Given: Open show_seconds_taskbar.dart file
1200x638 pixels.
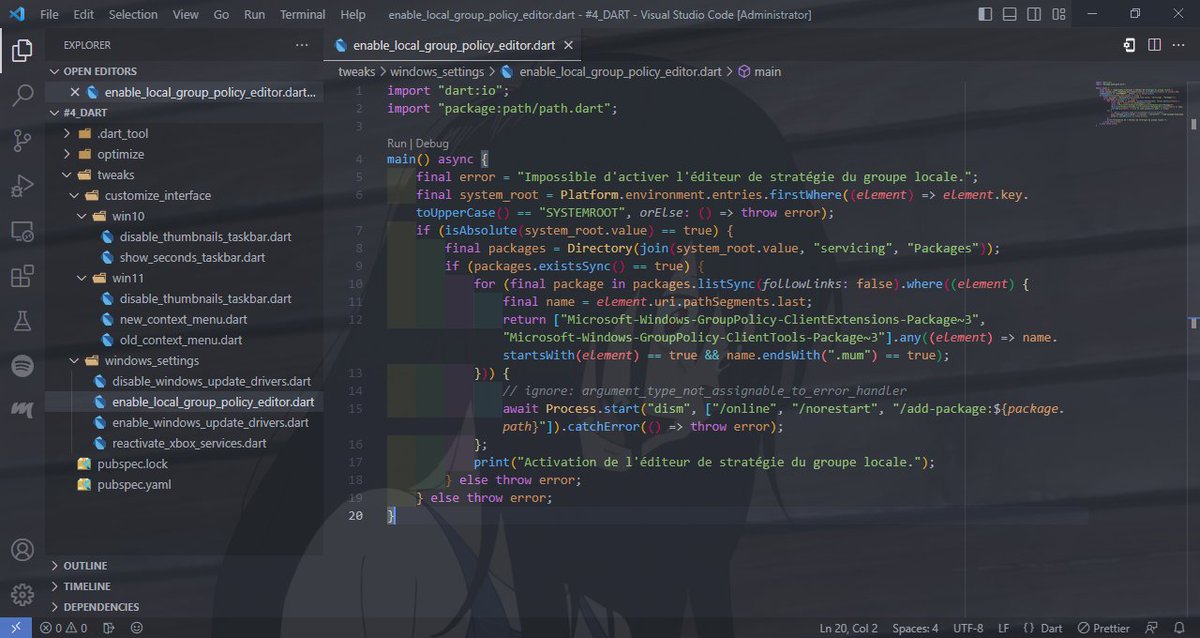Looking at the screenshot, I should click(x=192, y=257).
